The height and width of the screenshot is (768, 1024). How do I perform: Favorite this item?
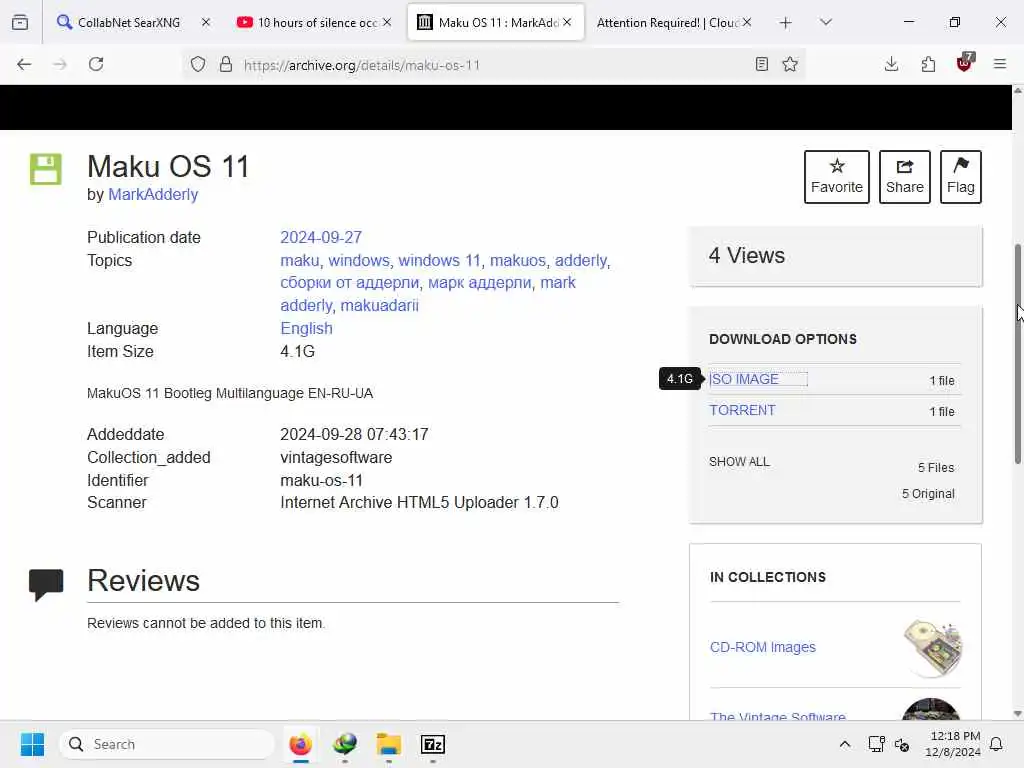point(837,177)
